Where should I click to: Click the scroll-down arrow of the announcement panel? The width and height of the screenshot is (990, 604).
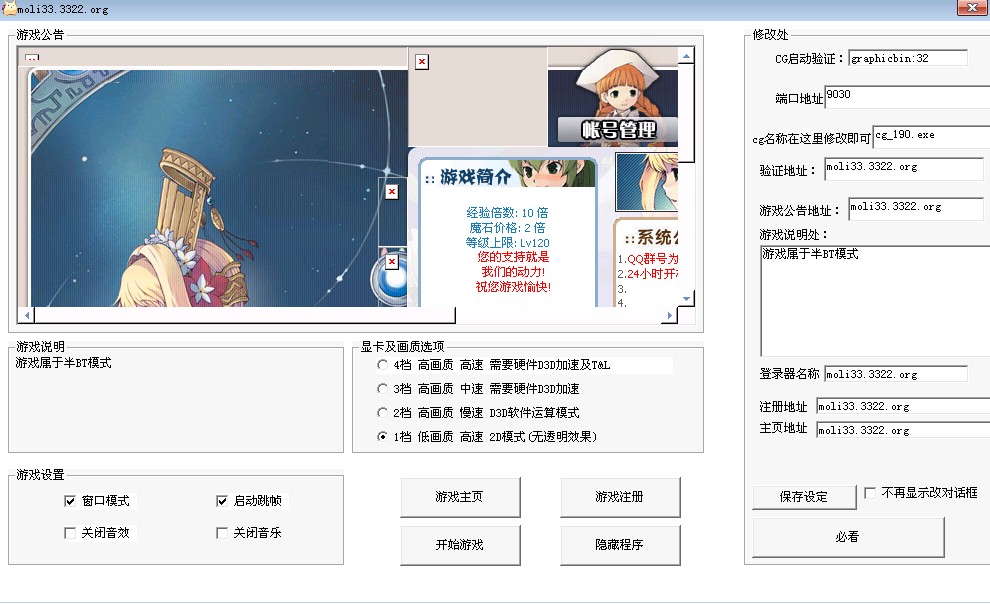pyautogui.click(x=686, y=299)
